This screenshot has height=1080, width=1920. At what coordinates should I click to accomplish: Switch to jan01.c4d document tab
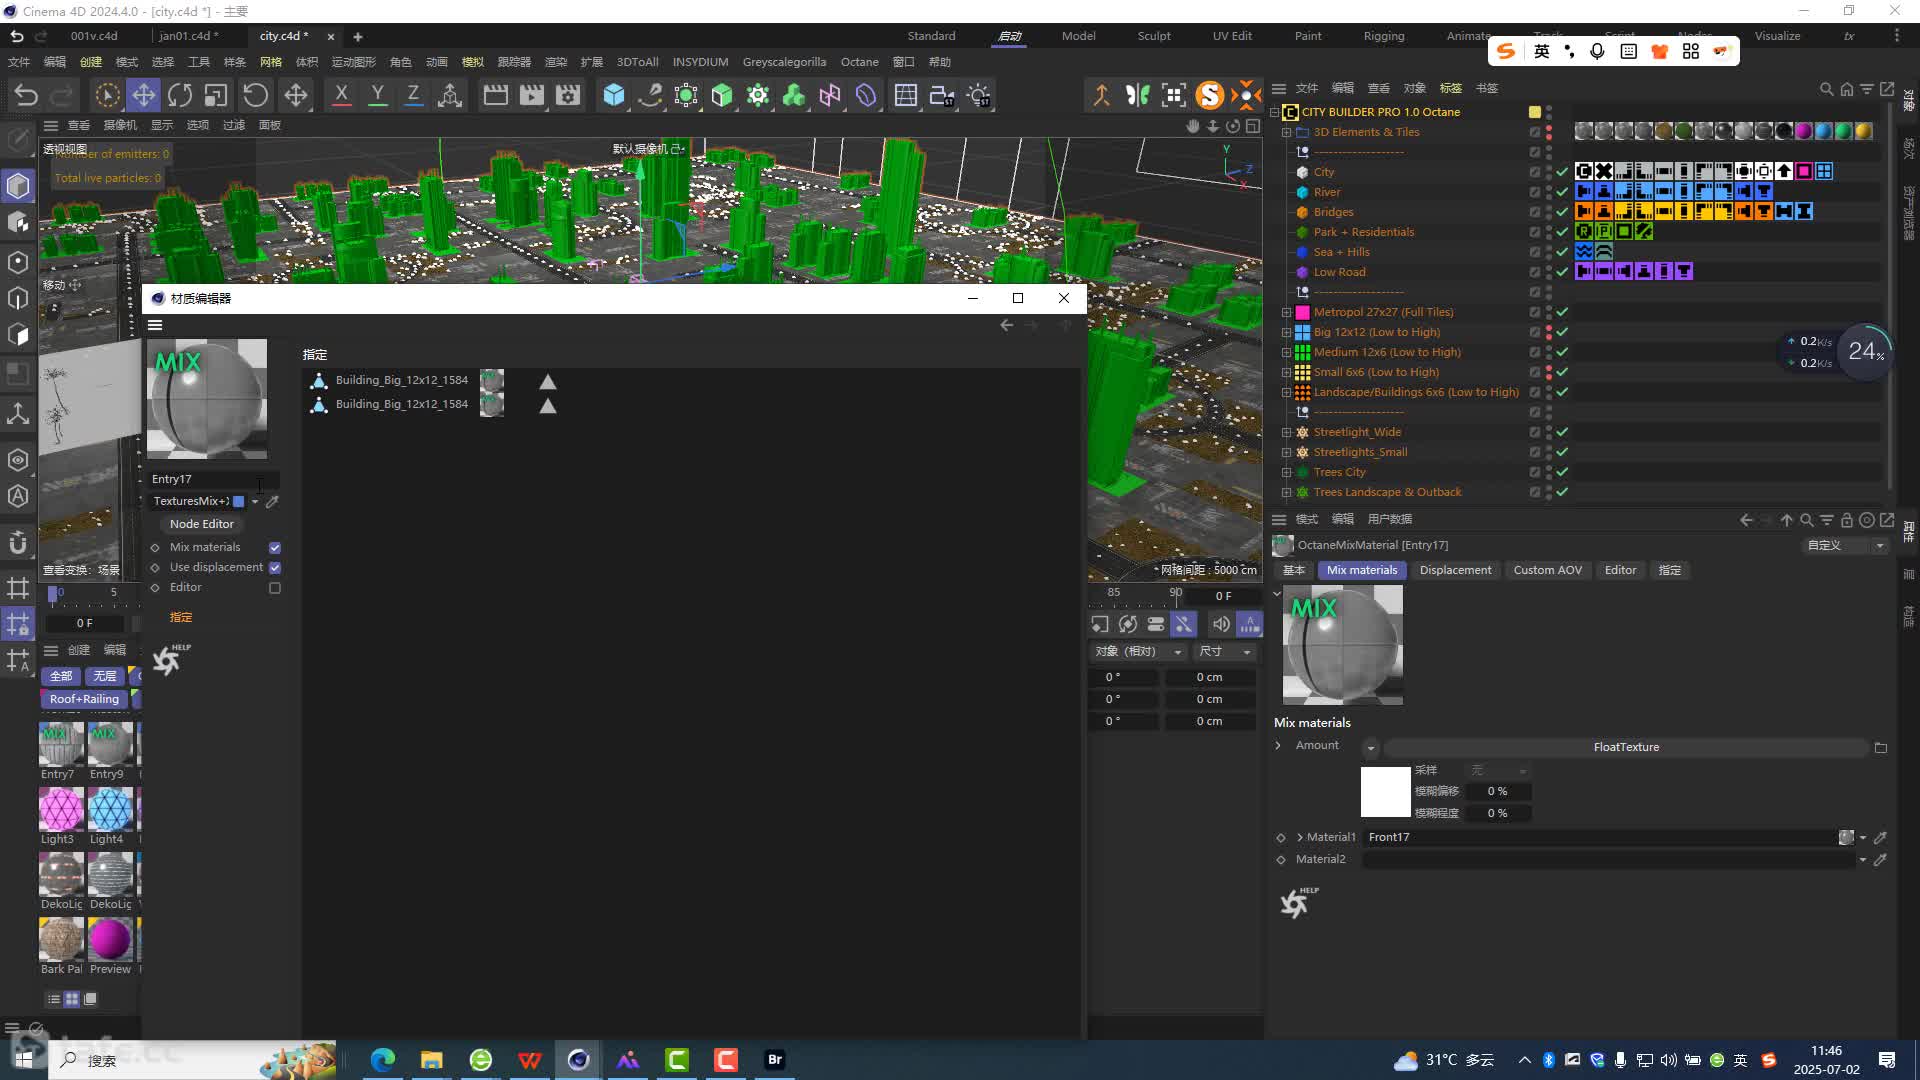point(188,36)
